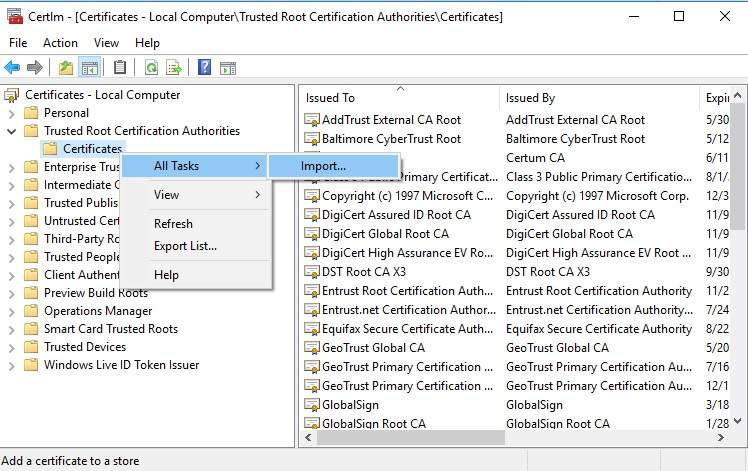Expand the Smart Card Trusted Roots node
Screen dimensions: 748x471
point(11,329)
